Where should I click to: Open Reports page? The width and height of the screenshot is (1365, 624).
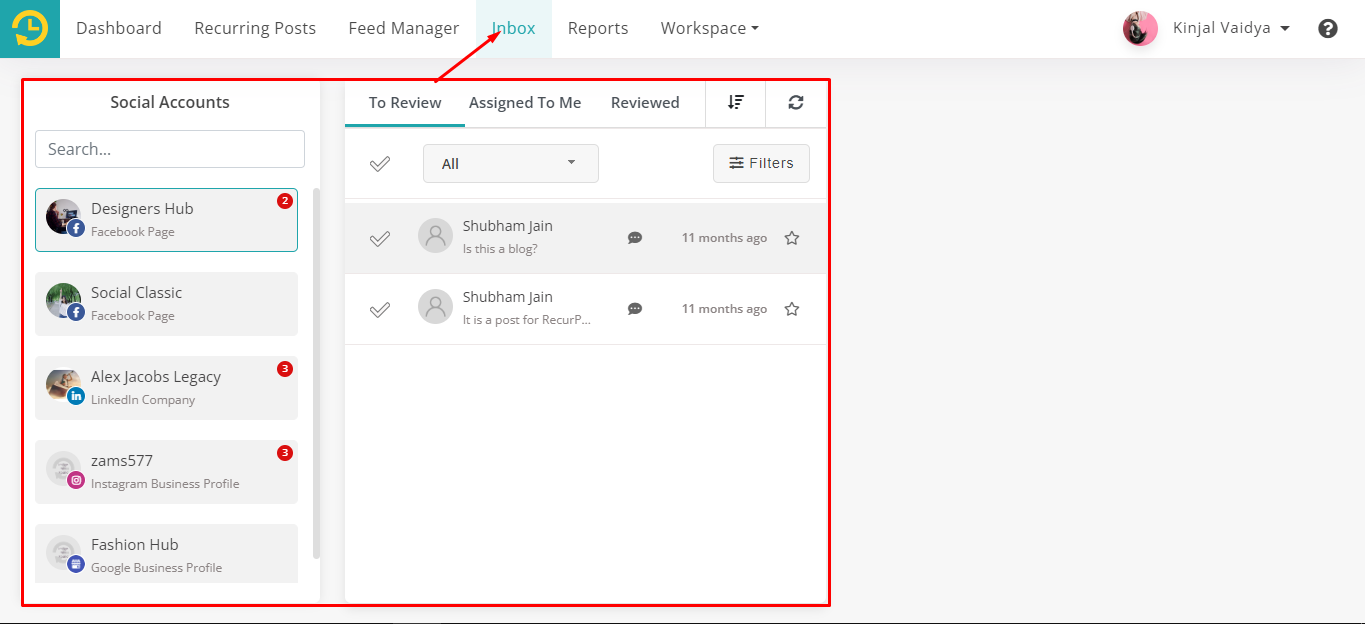pyautogui.click(x=598, y=28)
